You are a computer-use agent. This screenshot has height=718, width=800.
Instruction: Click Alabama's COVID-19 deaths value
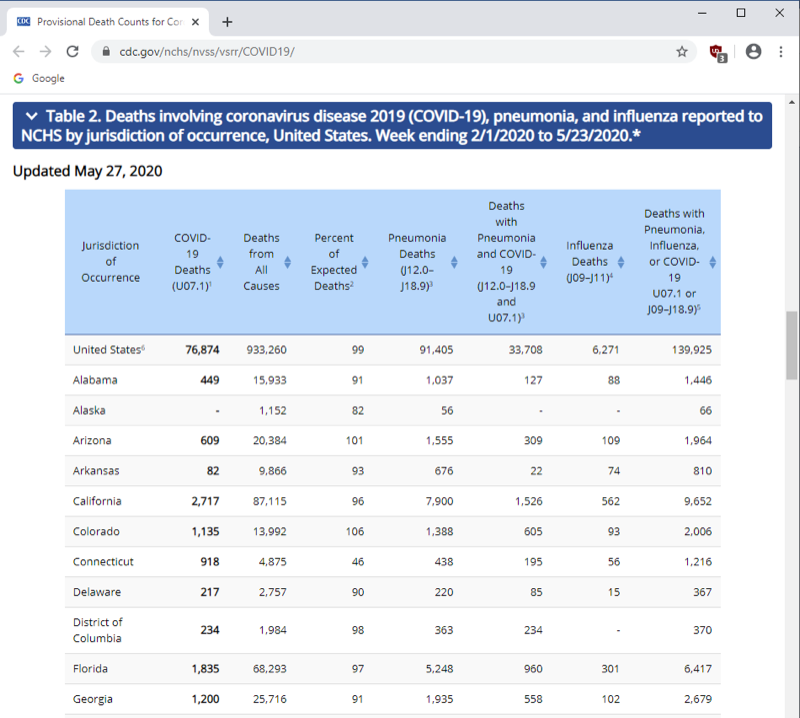coord(208,380)
